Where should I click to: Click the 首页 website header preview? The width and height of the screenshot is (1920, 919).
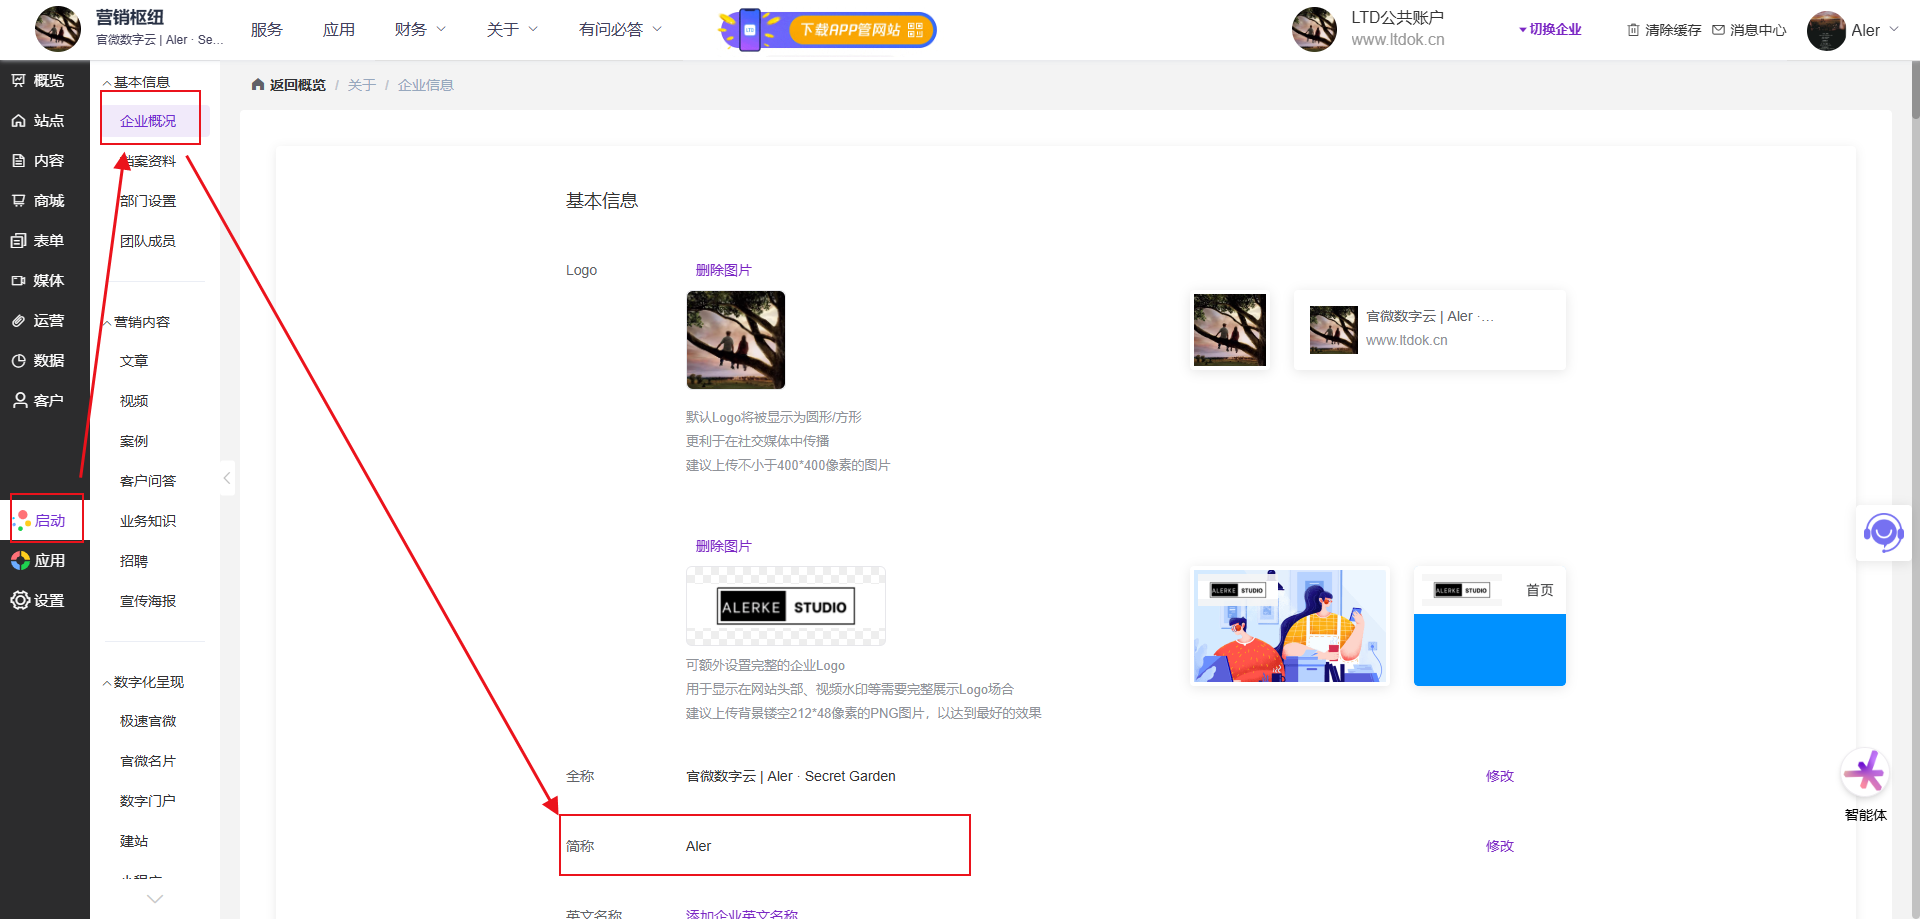tap(1490, 626)
